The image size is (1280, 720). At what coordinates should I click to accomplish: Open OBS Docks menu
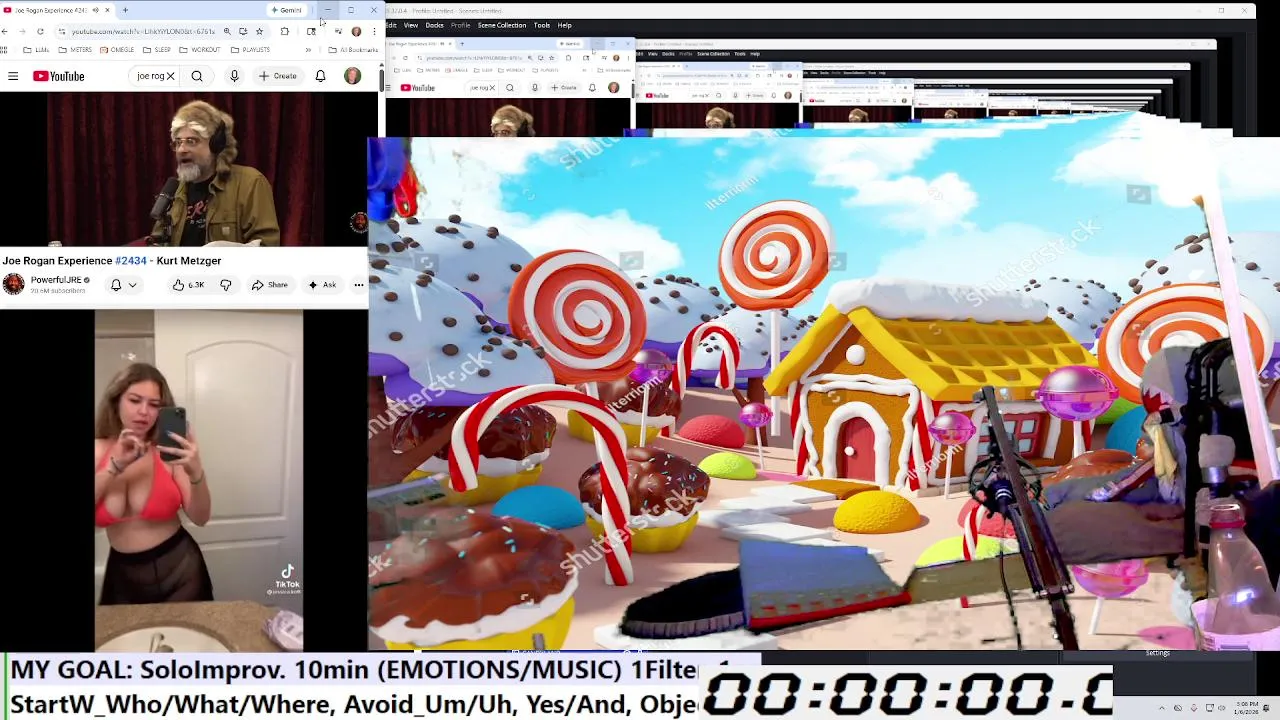(434, 25)
